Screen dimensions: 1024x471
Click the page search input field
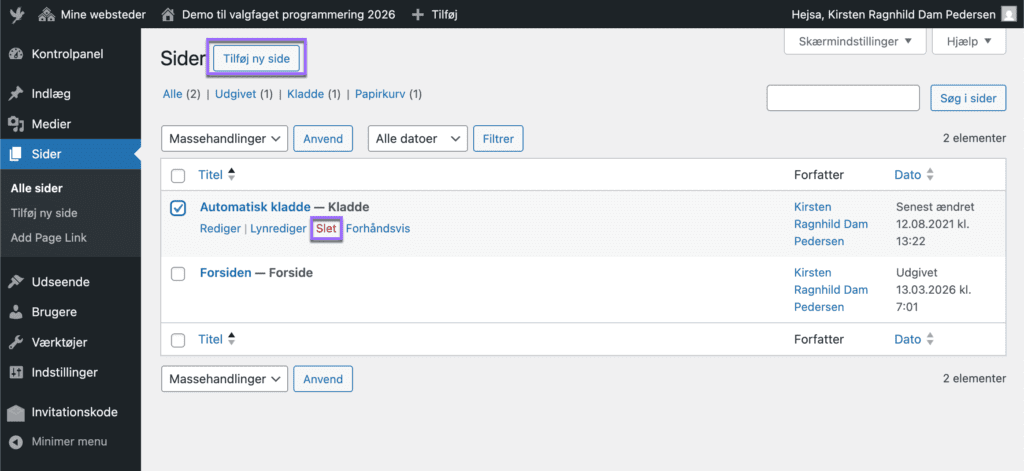(842, 98)
